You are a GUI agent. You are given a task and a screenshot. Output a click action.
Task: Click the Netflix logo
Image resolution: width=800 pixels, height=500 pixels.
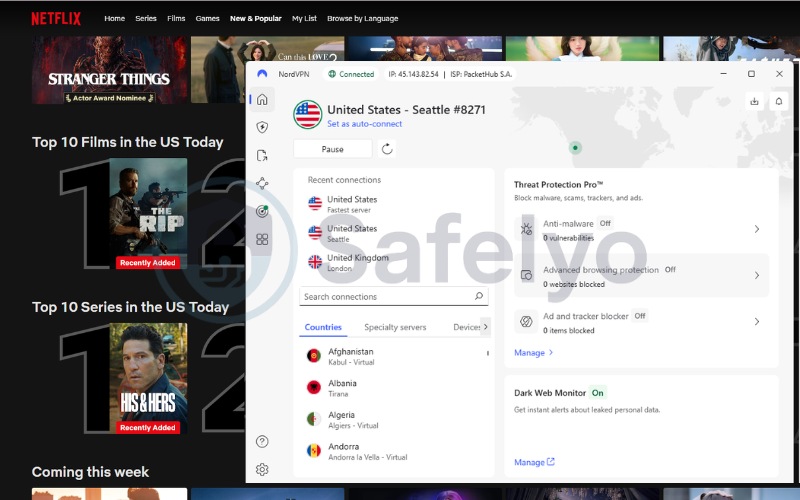tap(56, 18)
